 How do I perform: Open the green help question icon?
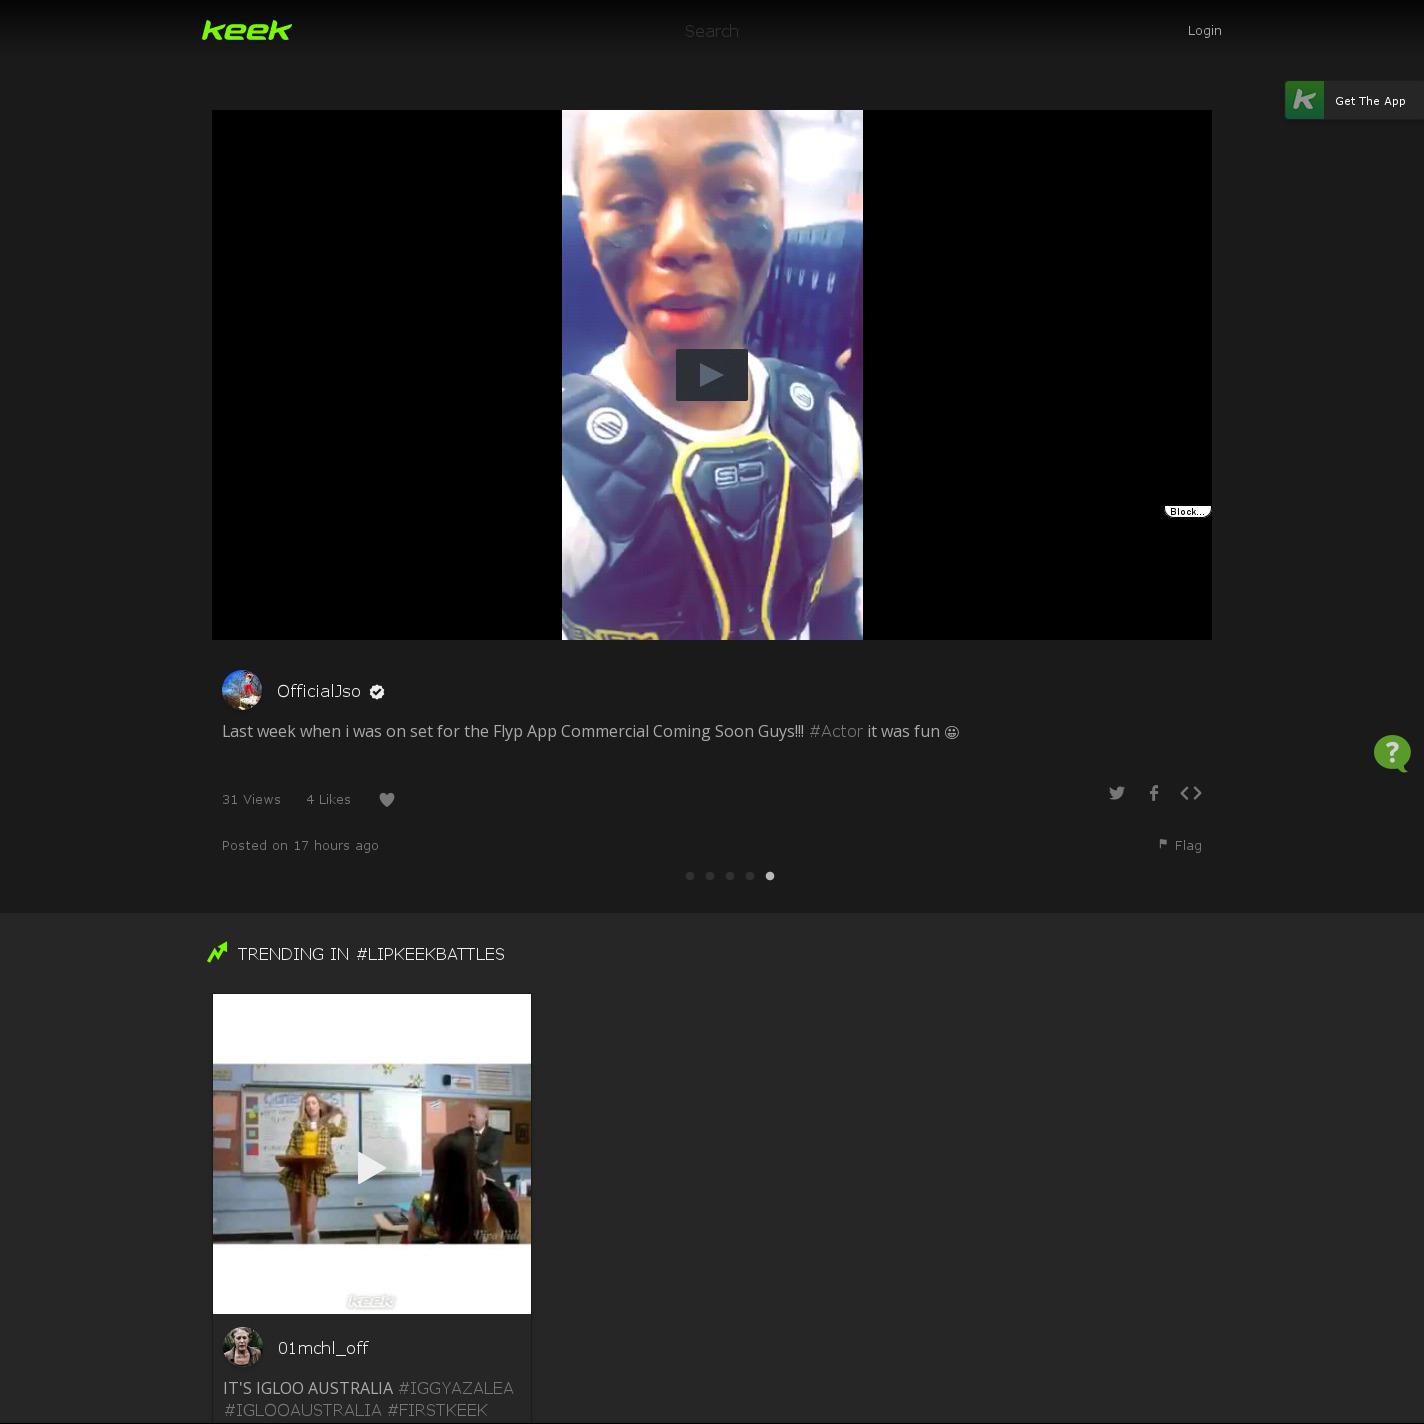tap(1392, 753)
